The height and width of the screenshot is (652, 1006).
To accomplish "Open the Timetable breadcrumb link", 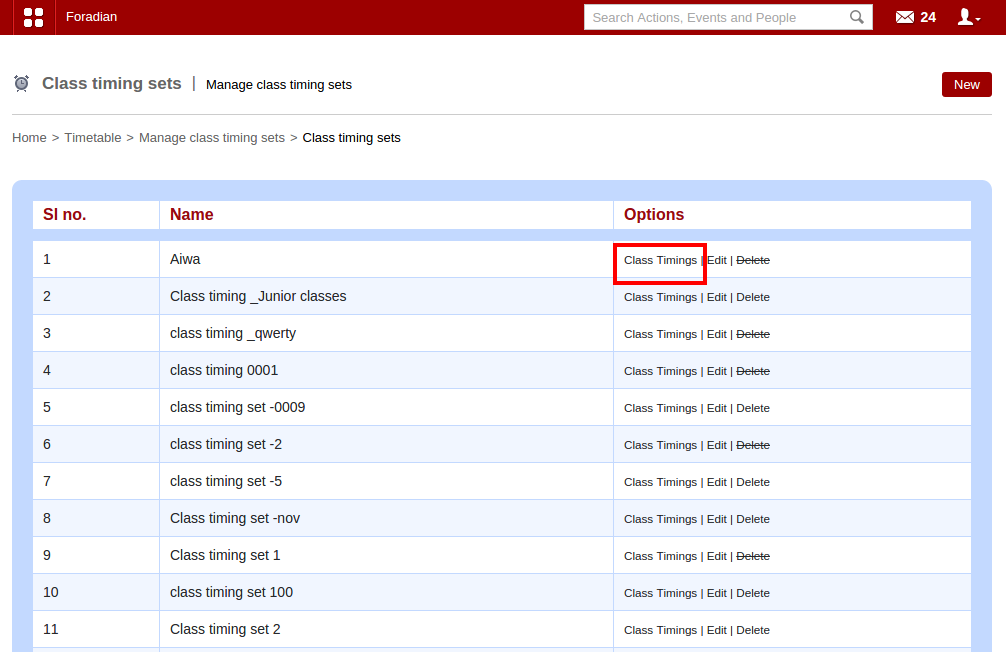I will point(93,138).
